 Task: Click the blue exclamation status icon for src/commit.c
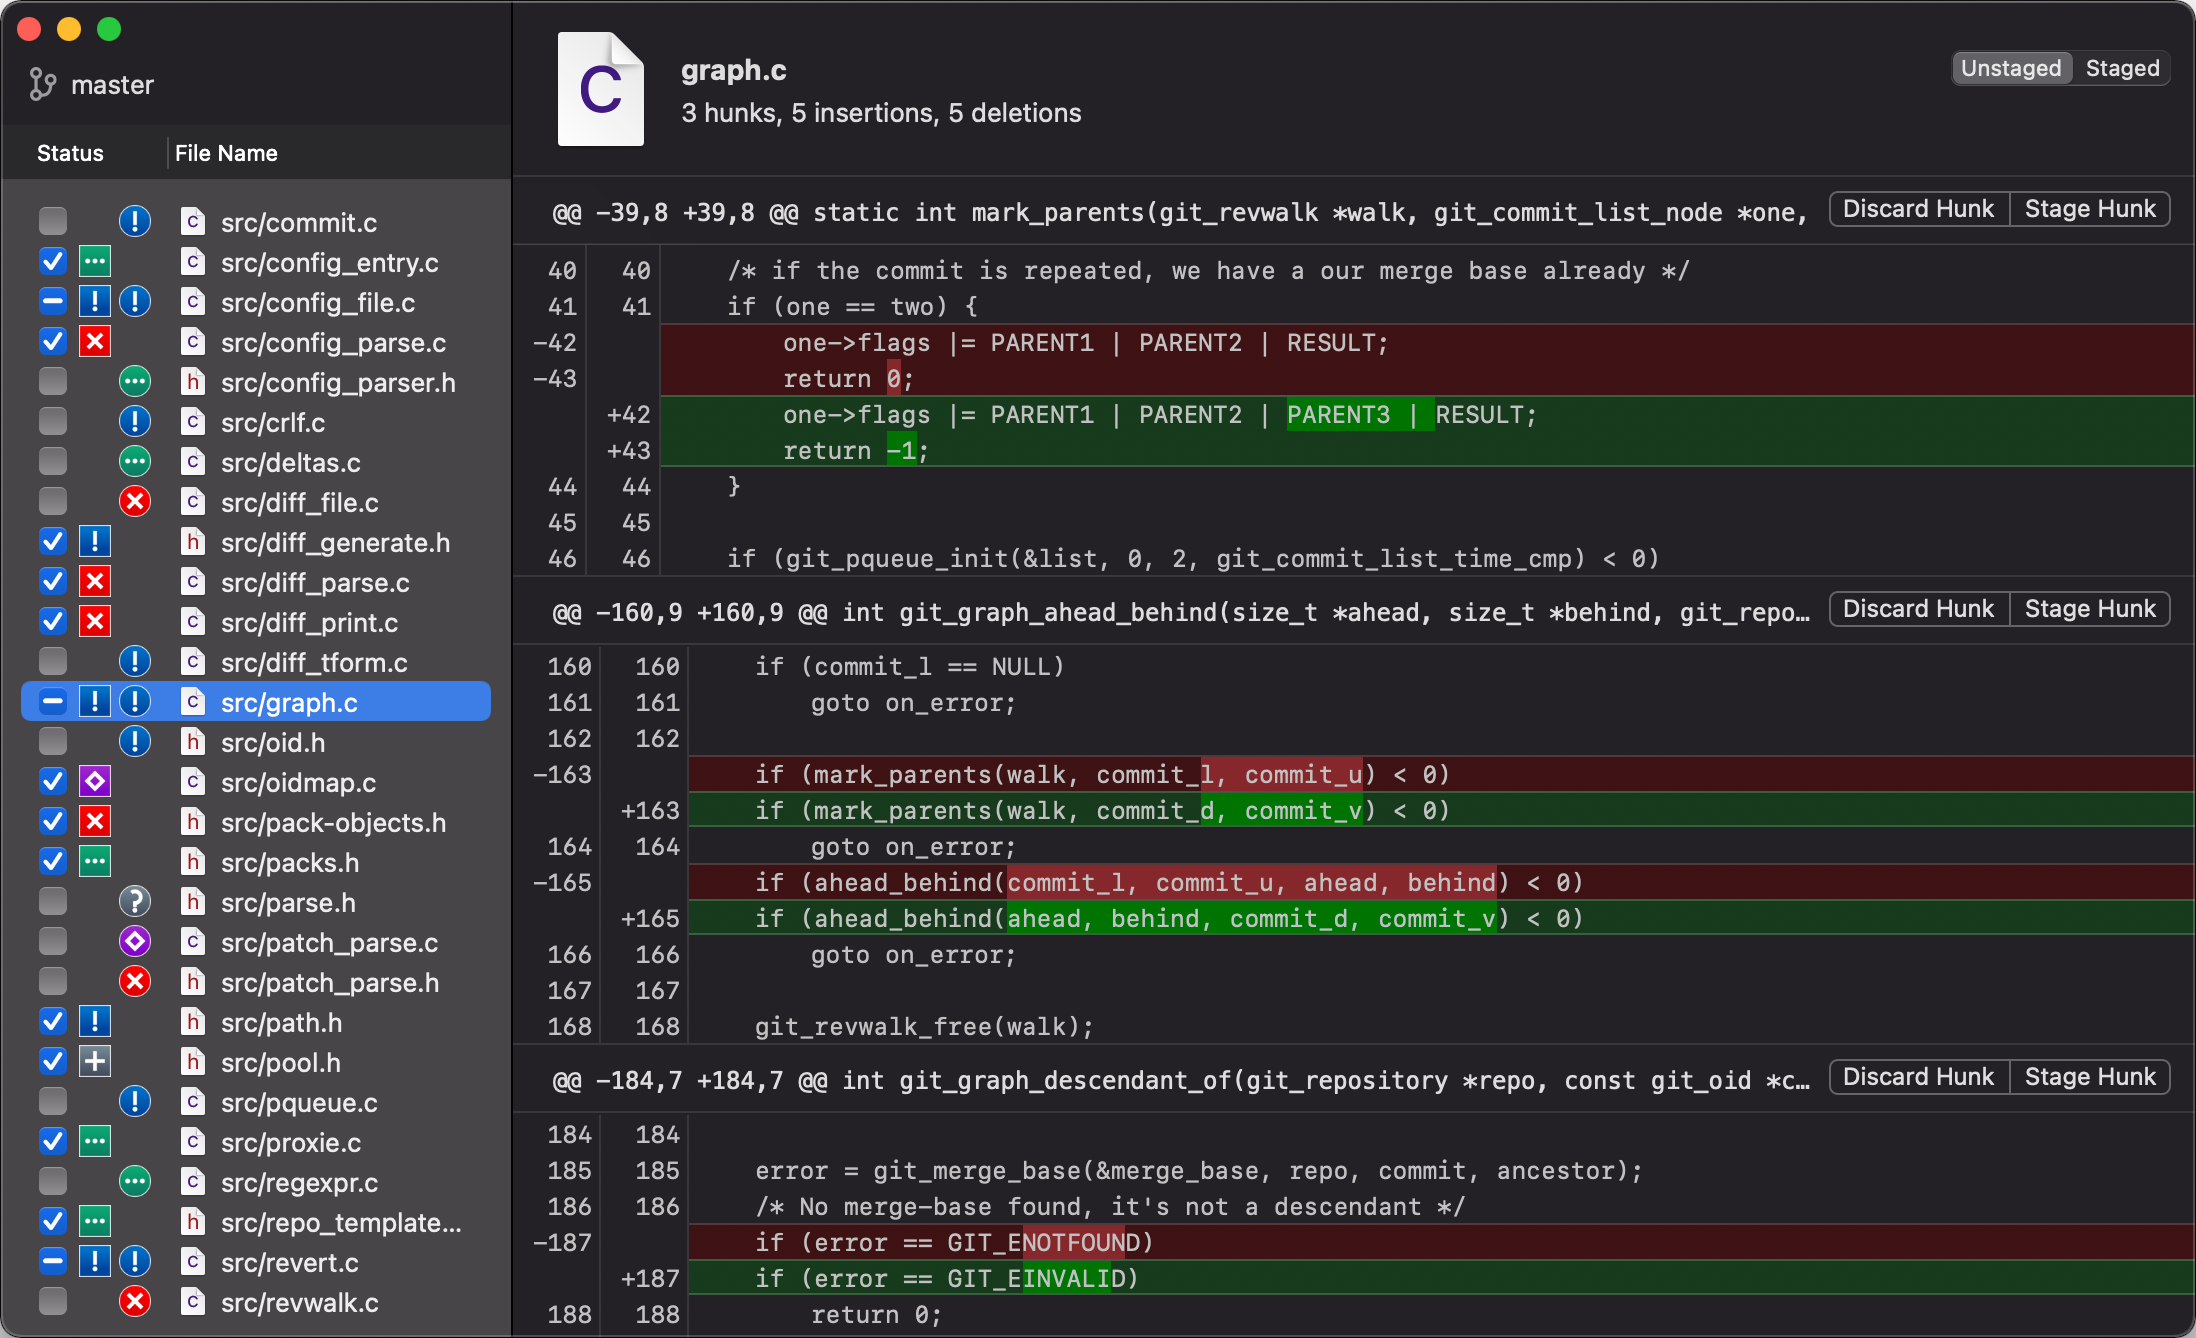[135, 222]
